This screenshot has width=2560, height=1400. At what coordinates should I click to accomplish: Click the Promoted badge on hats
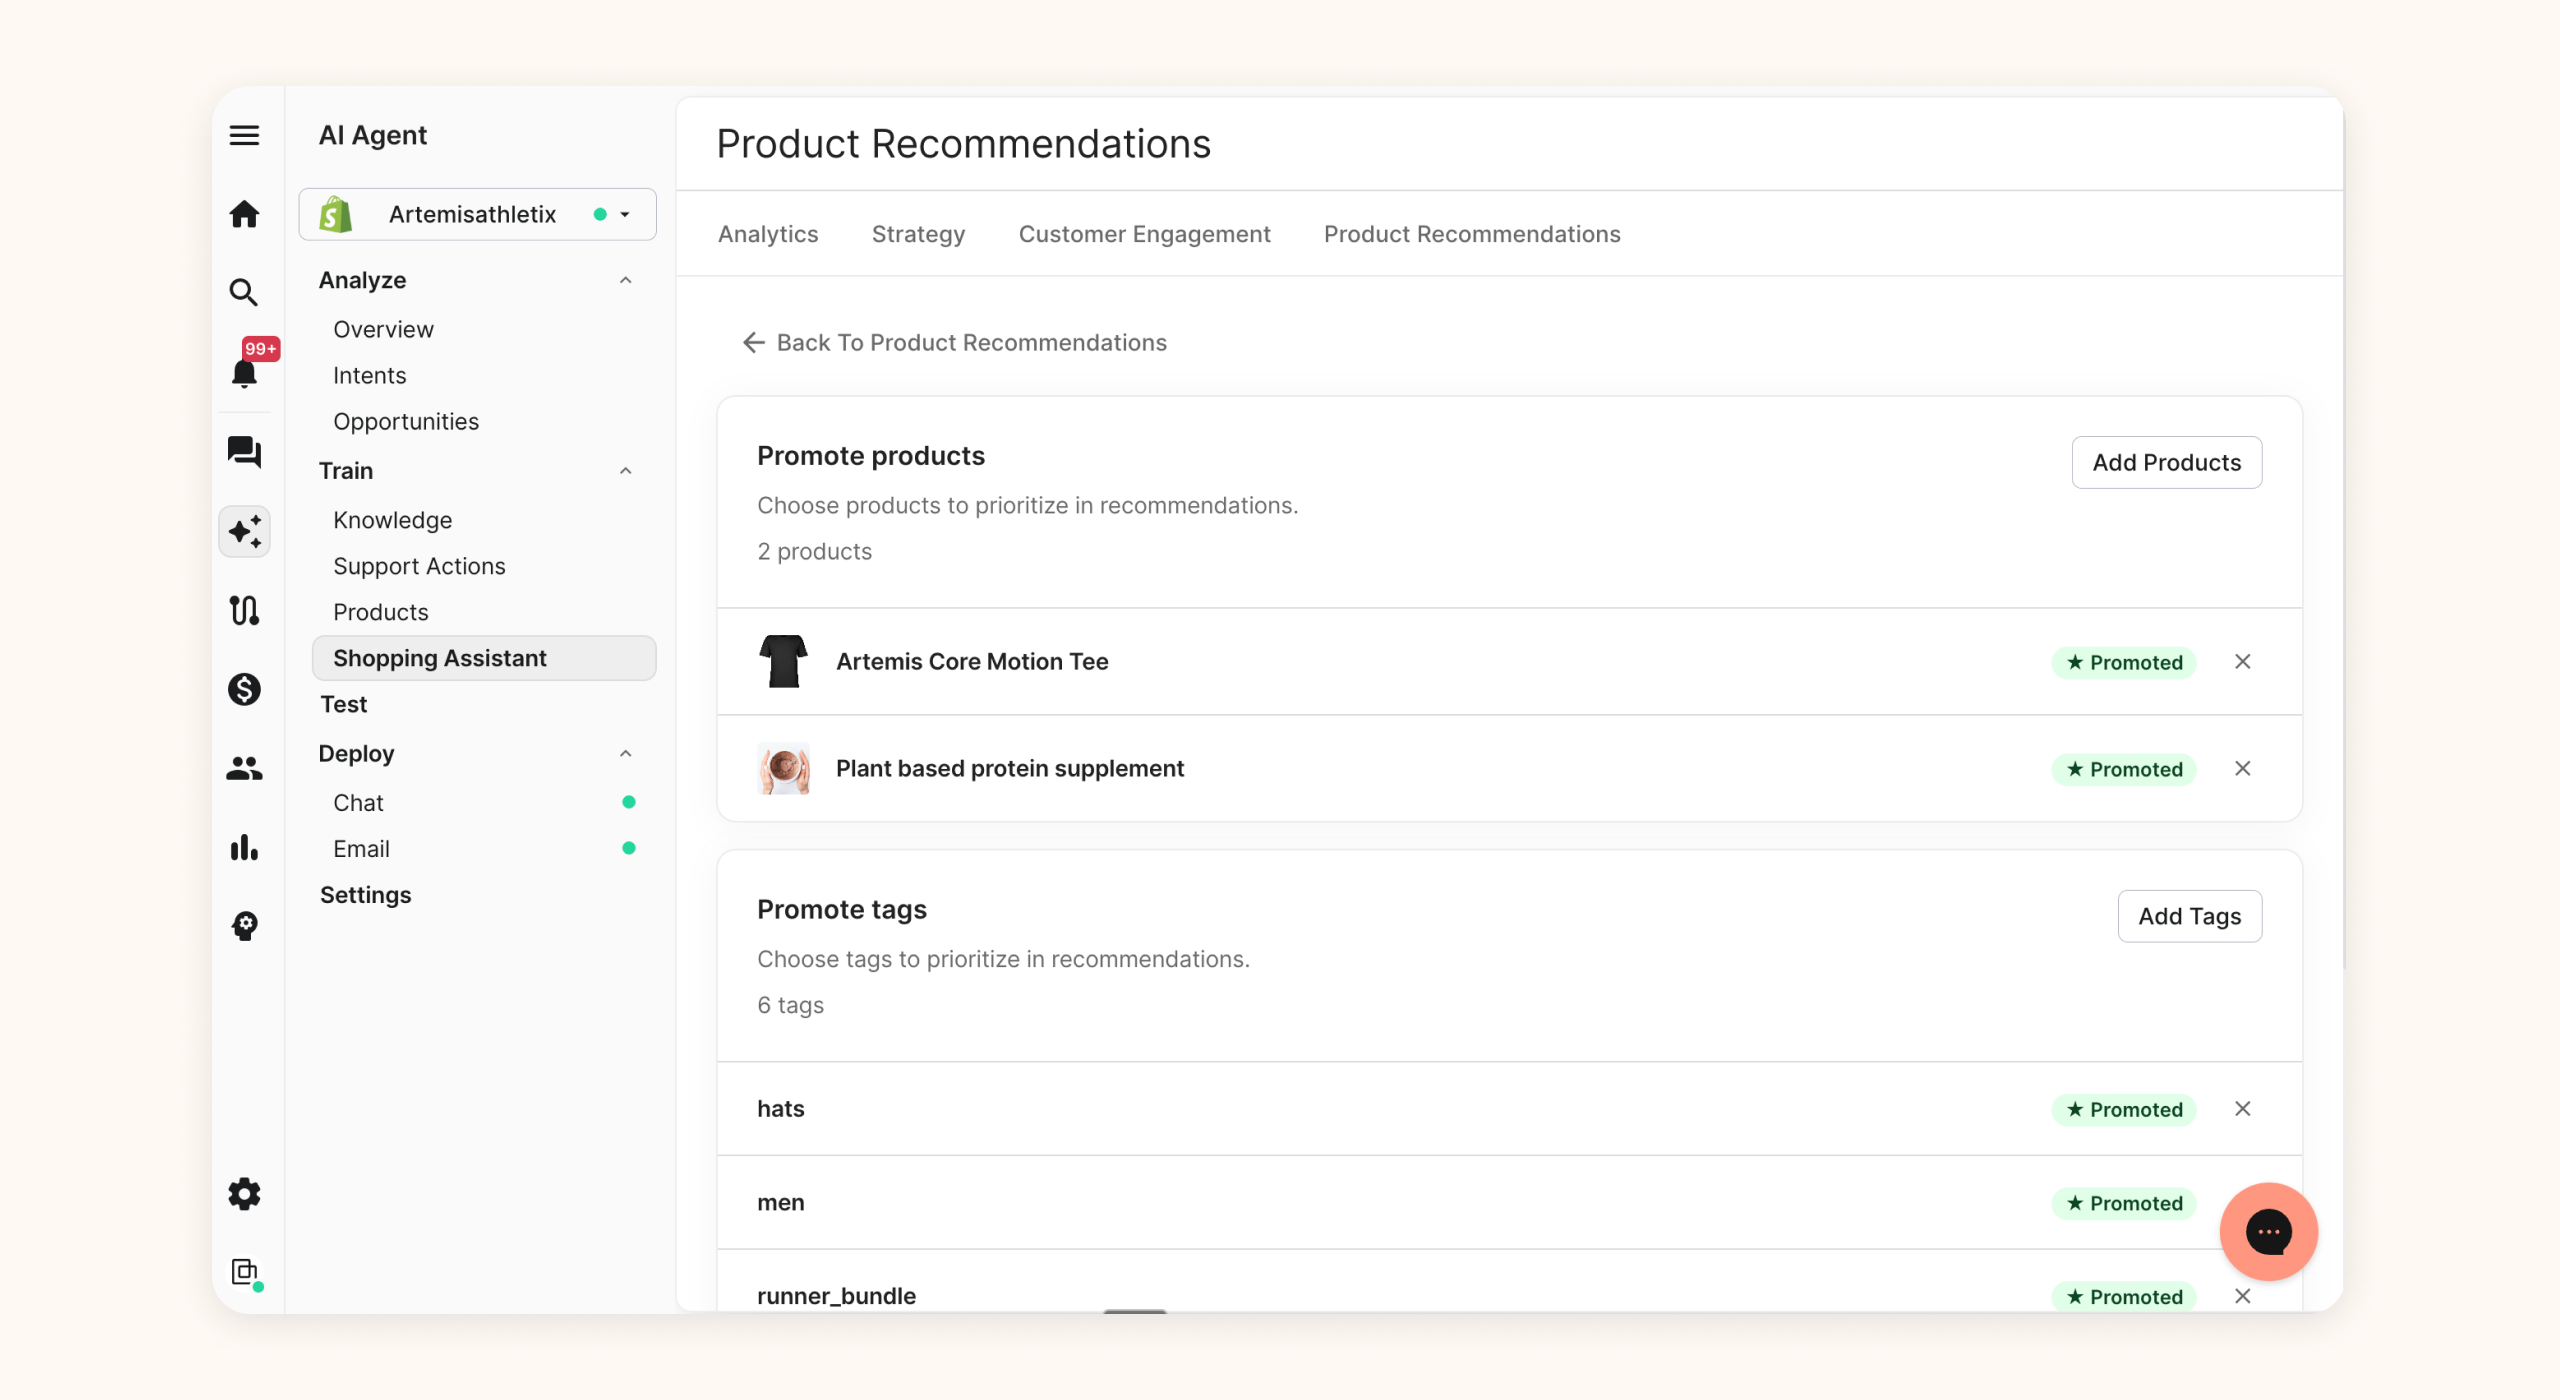[x=2124, y=1109]
